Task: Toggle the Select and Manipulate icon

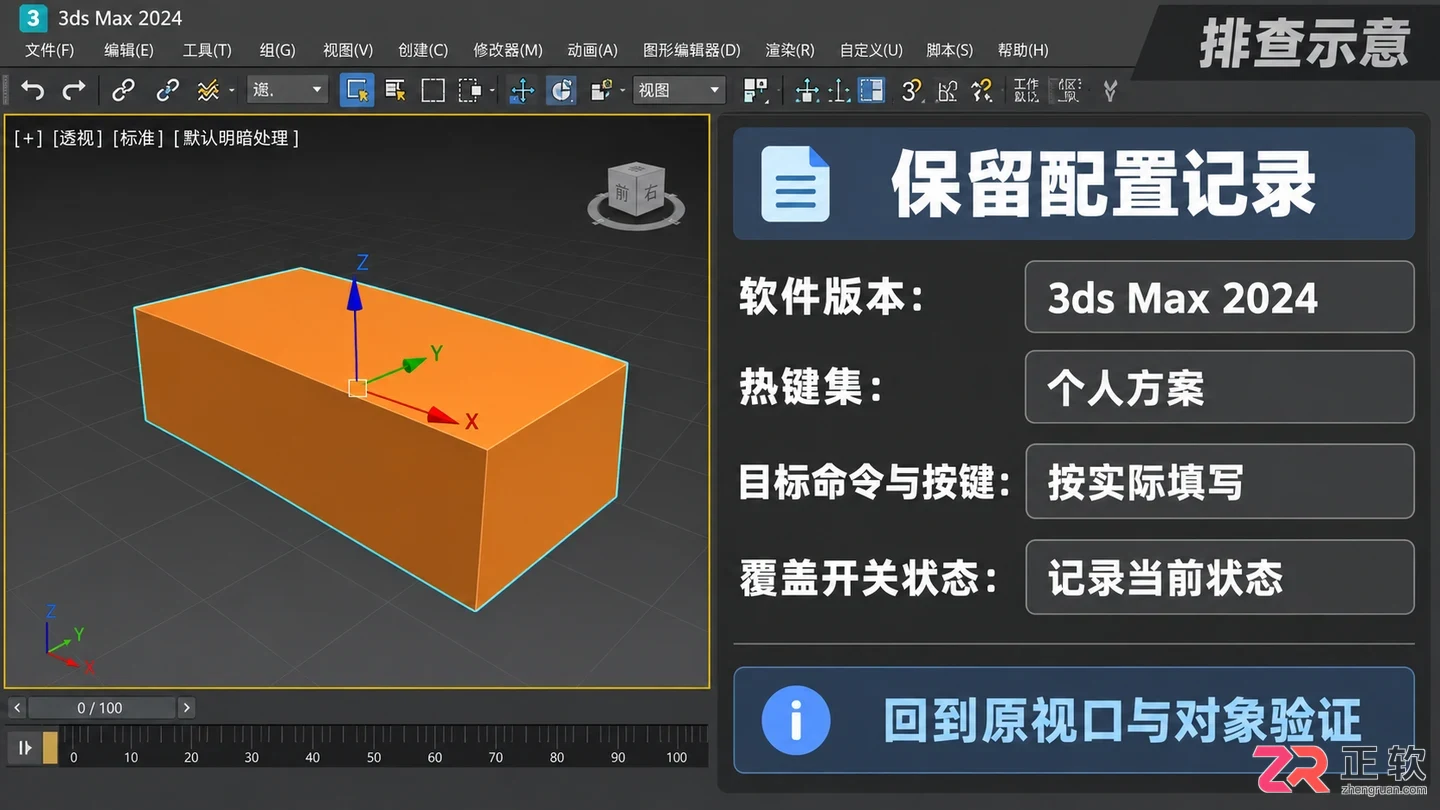Action: (806, 91)
